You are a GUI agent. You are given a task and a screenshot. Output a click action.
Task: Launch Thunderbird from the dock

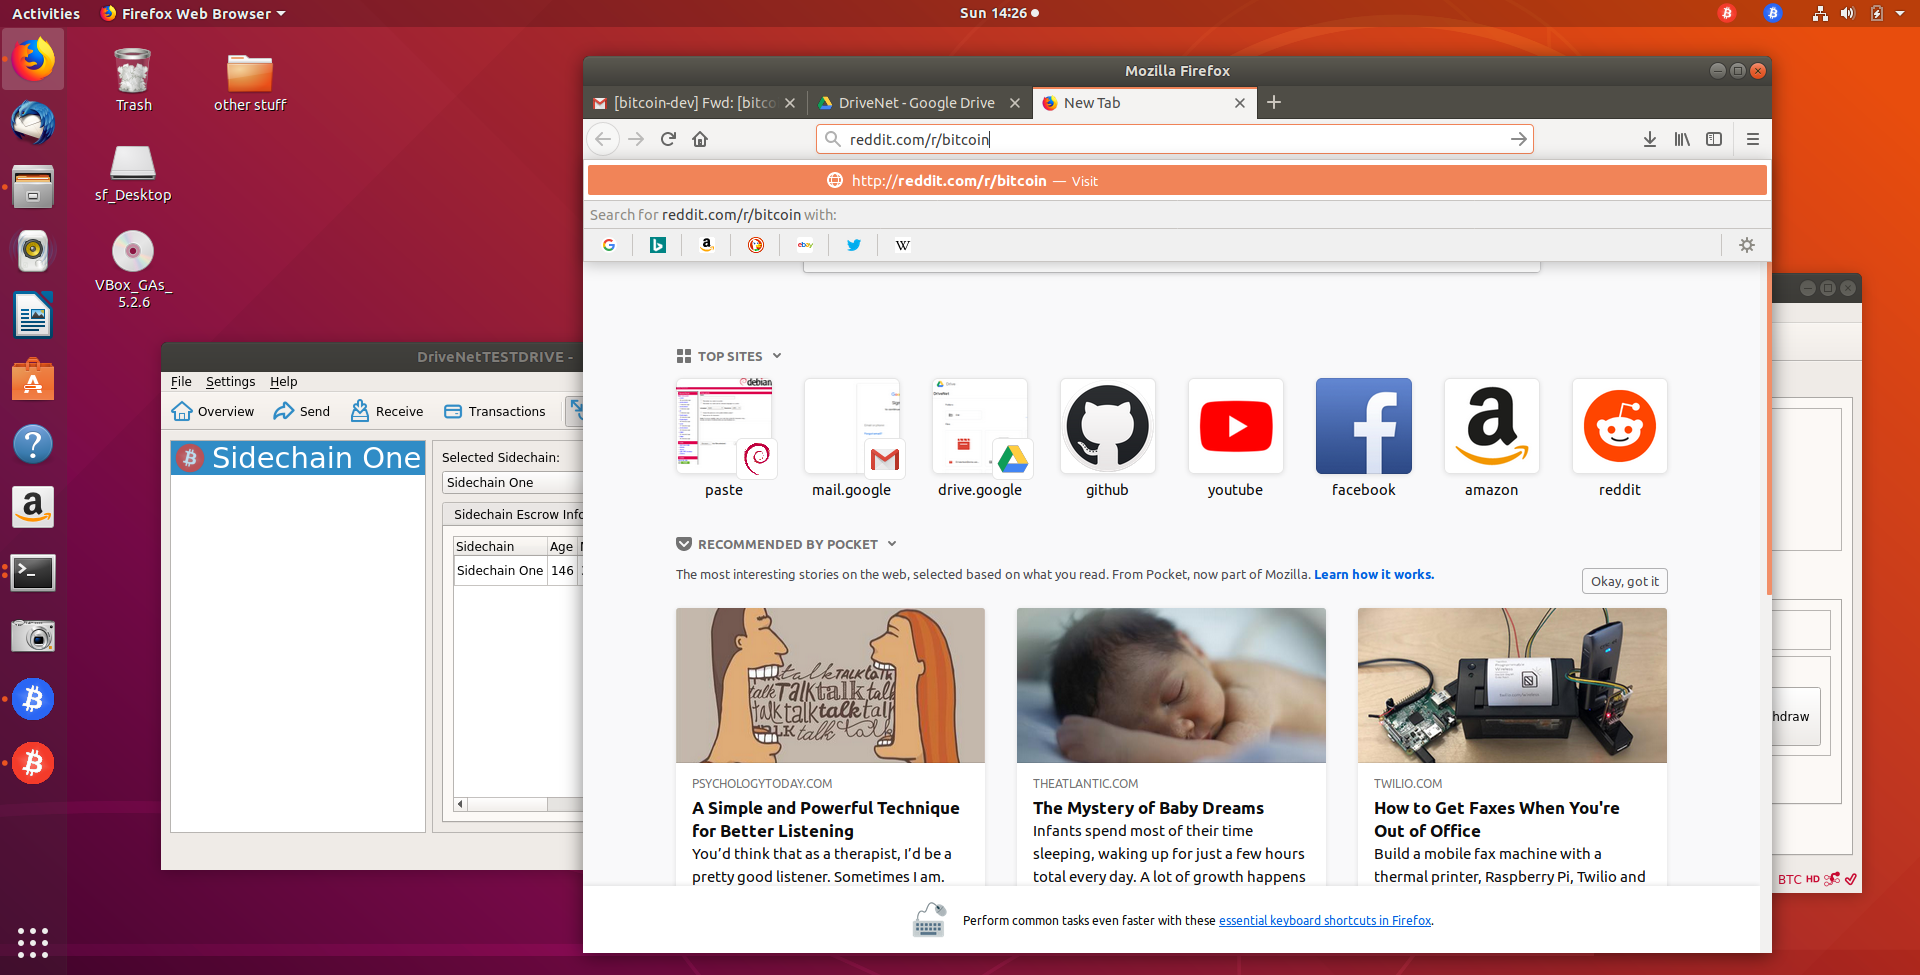(x=33, y=123)
